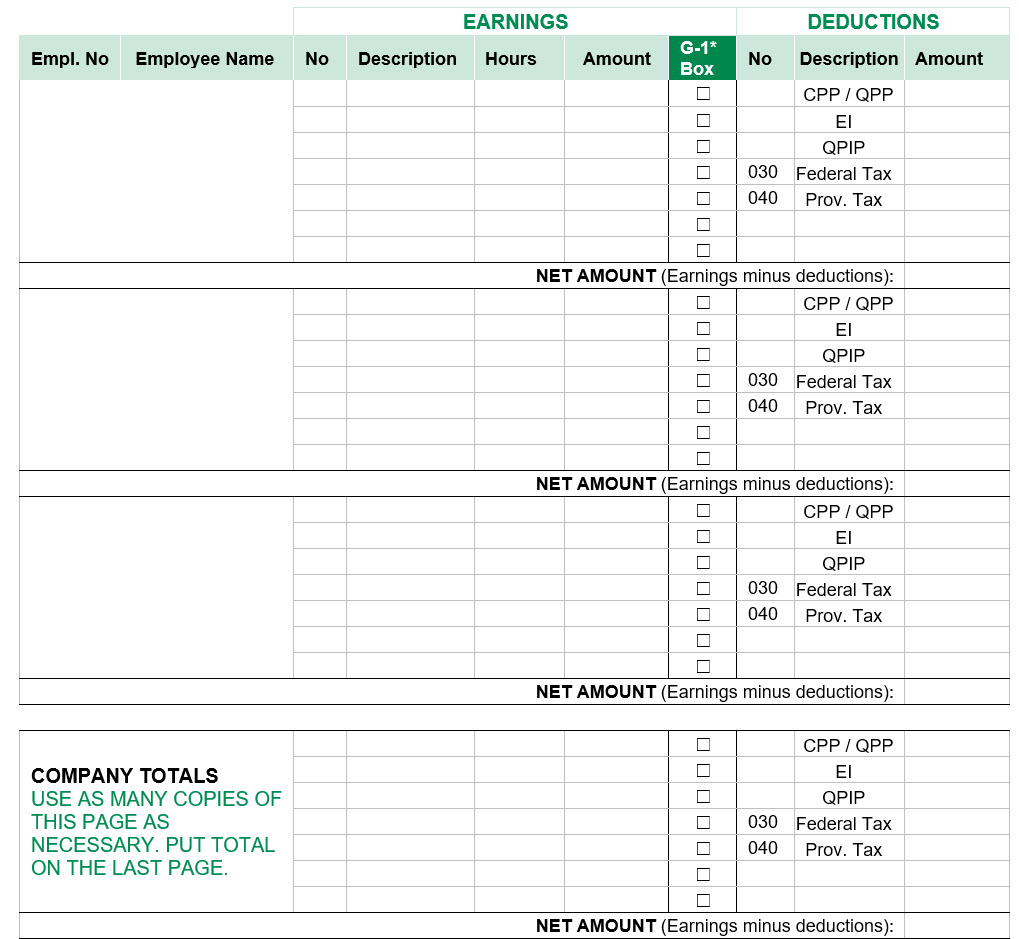Select the G-1 box on second employee's Prov. Tax row
This screenshot has width=1019, height=939.
click(703, 406)
